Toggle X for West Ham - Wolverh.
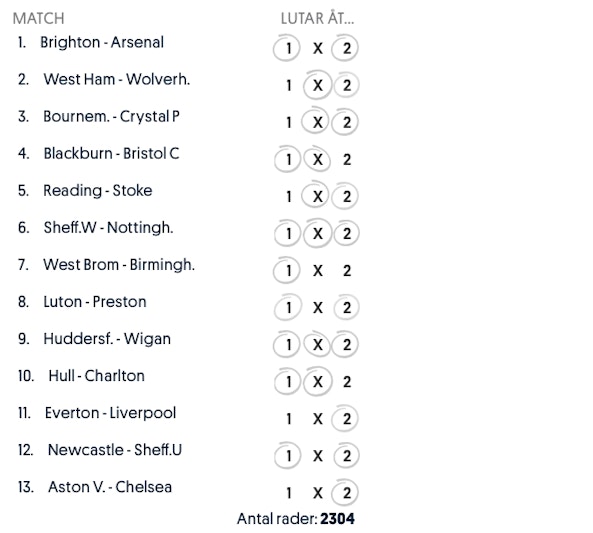The image size is (593, 533). pos(317,85)
